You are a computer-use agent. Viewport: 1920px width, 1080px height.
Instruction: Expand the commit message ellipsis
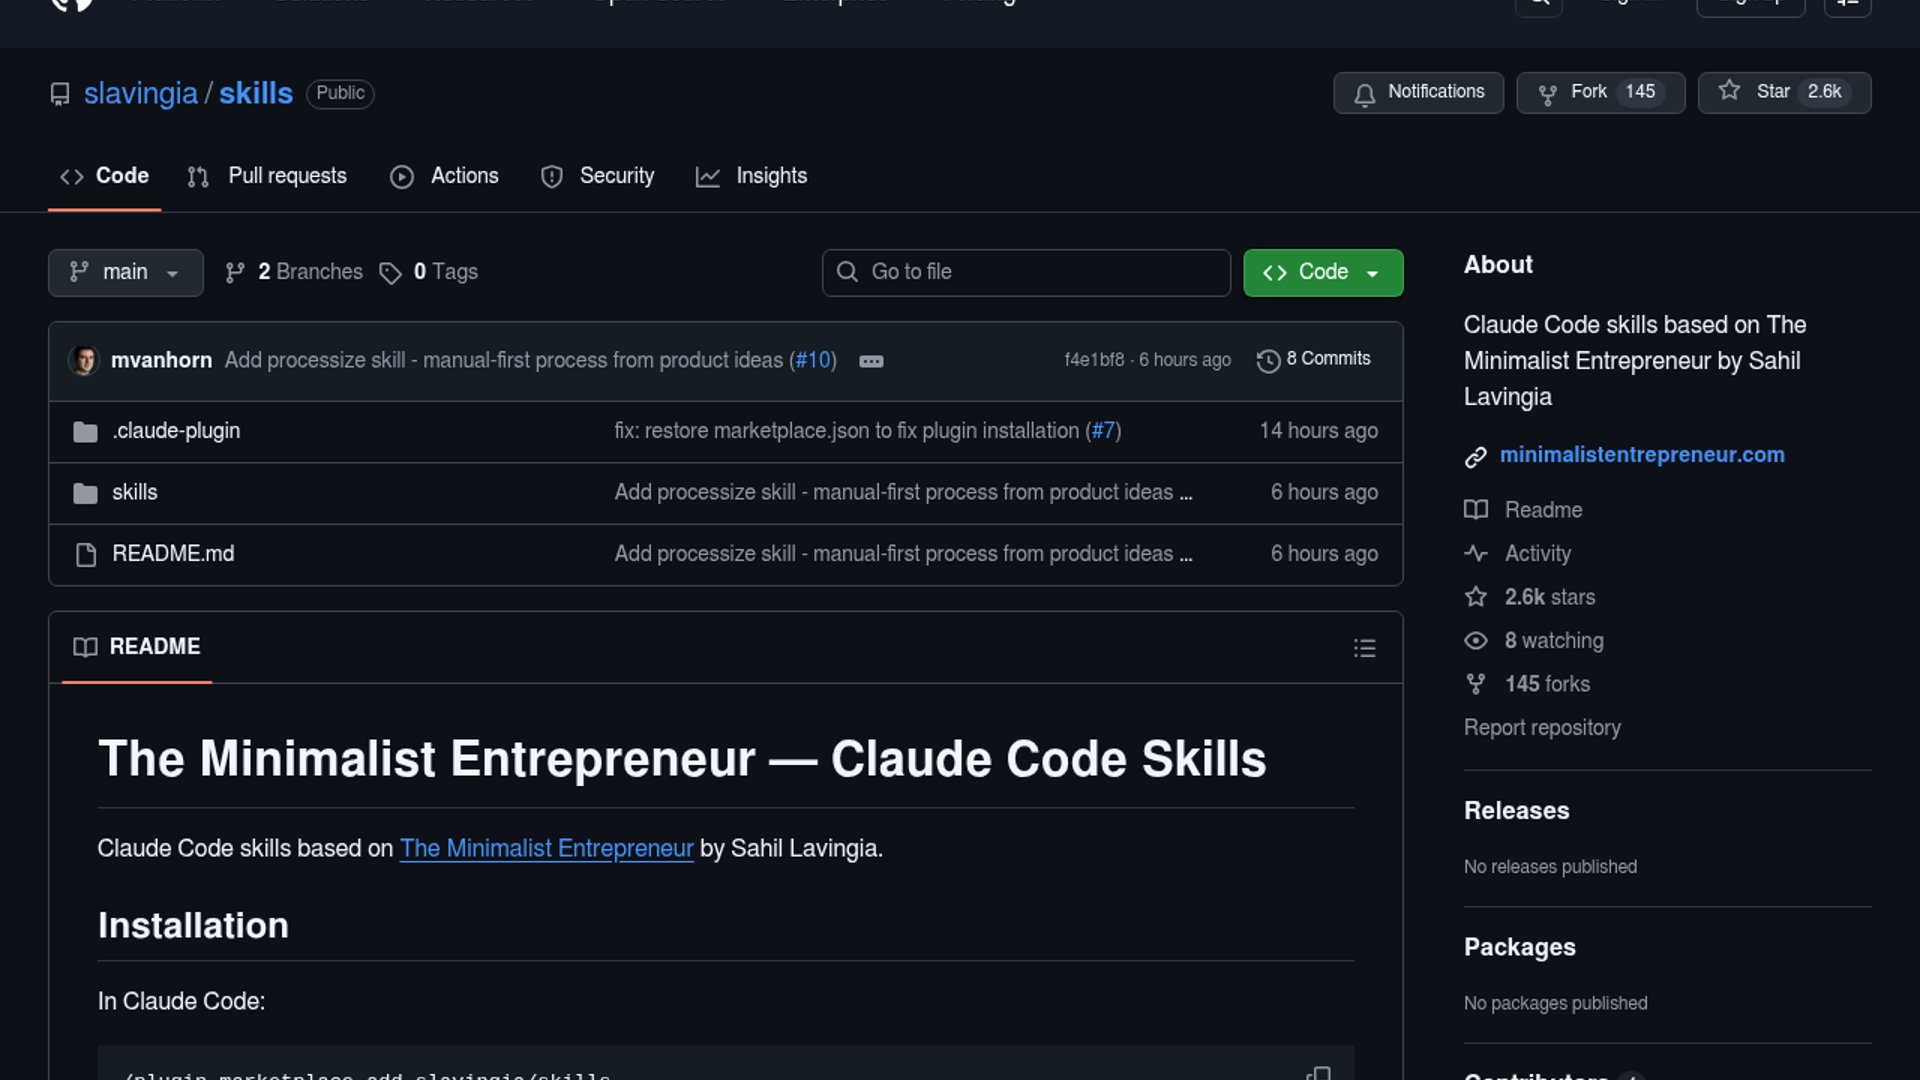pos(871,361)
